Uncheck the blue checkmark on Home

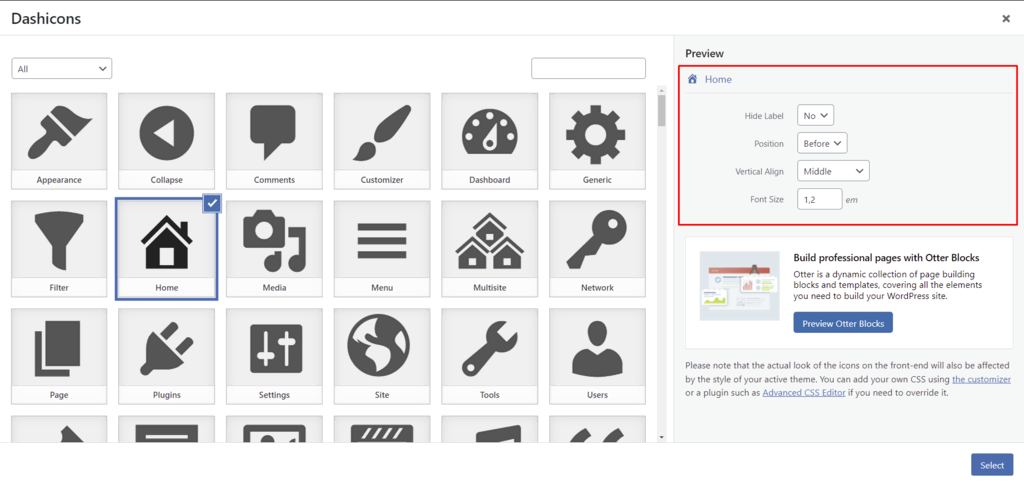(212, 204)
